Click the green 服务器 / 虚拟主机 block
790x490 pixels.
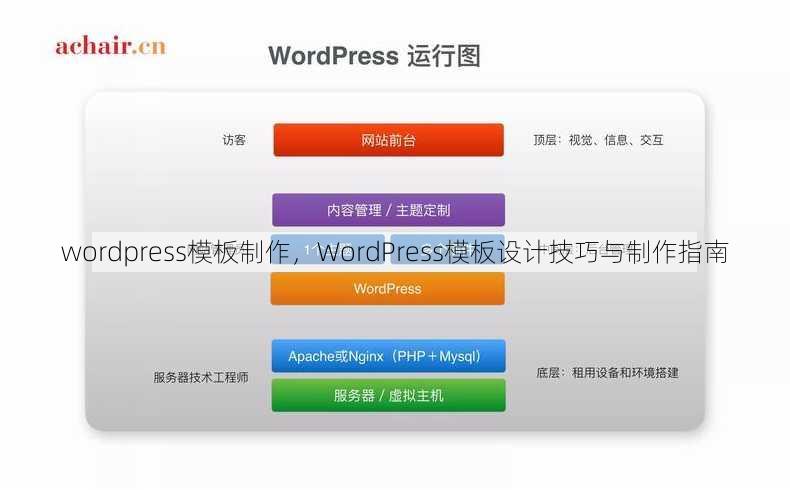pos(388,395)
